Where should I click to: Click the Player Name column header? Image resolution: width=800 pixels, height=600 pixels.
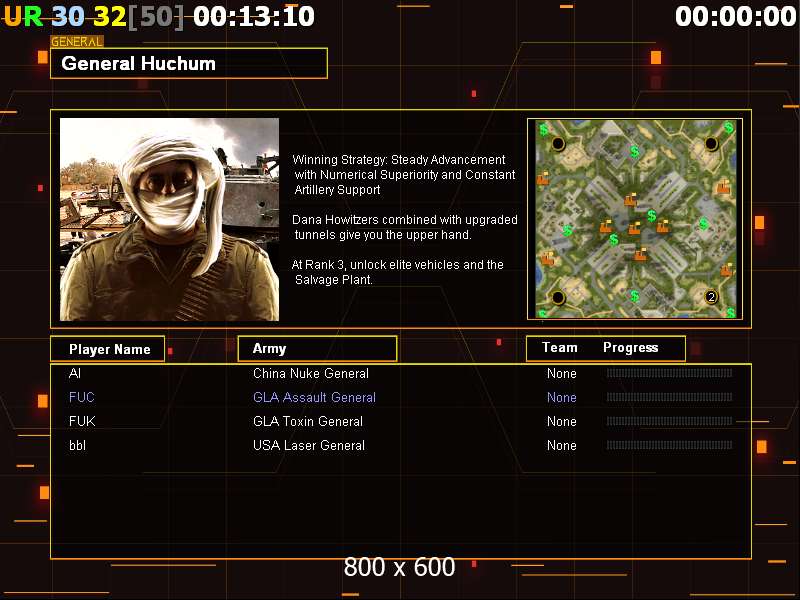point(108,349)
